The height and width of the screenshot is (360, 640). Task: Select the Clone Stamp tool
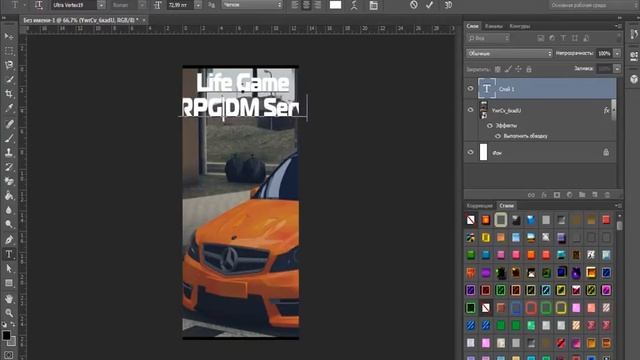click(x=9, y=153)
